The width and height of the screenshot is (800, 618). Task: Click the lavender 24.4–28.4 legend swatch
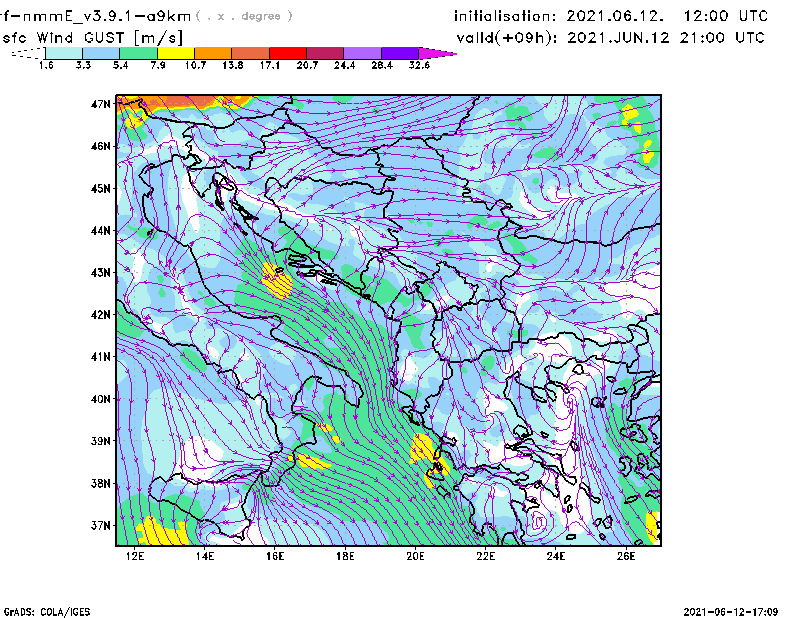pos(362,53)
